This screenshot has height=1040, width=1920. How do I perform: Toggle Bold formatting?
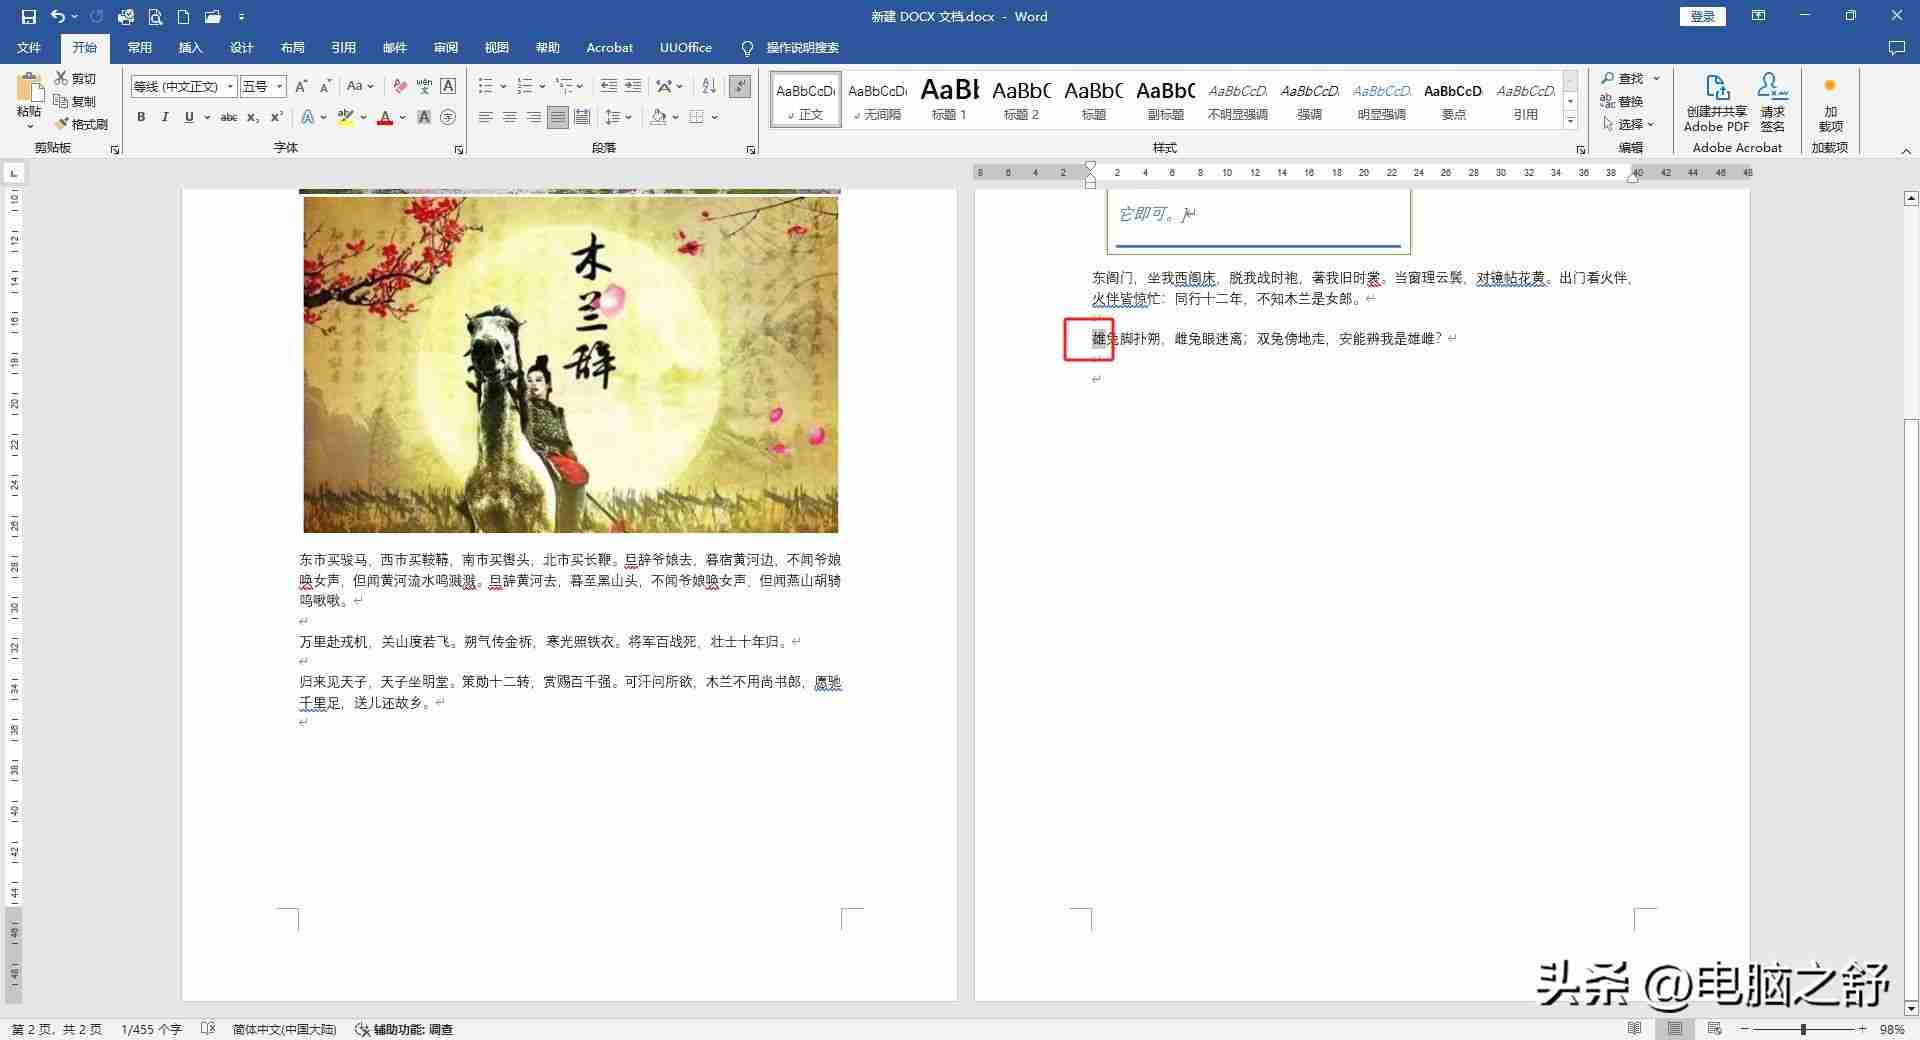coord(141,117)
